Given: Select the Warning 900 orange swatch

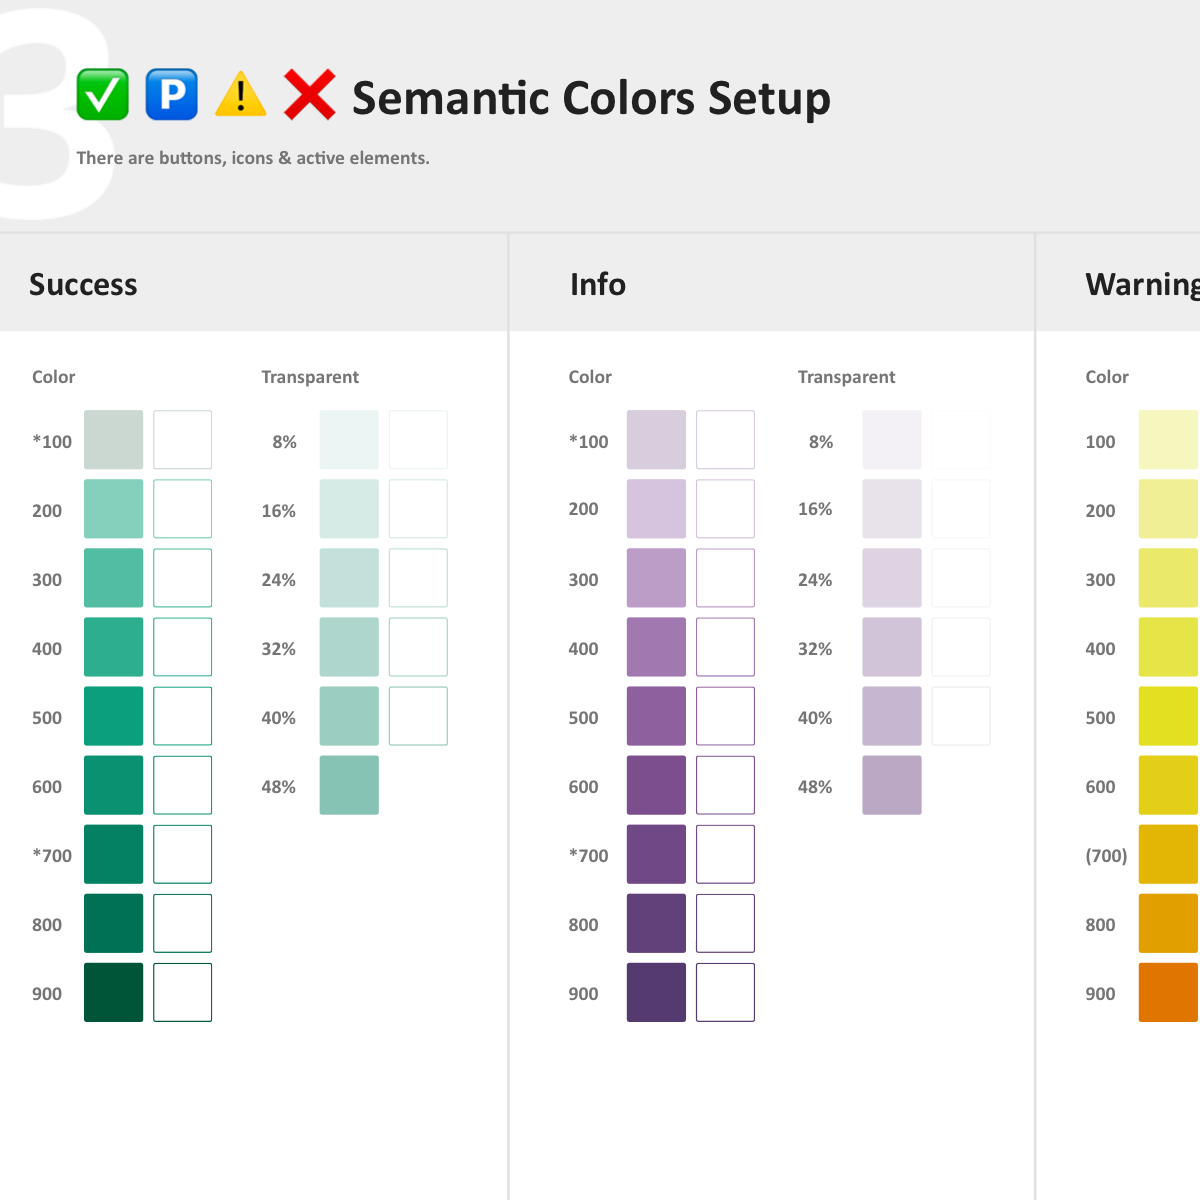Looking at the screenshot, I should [x=1168, y=992].
